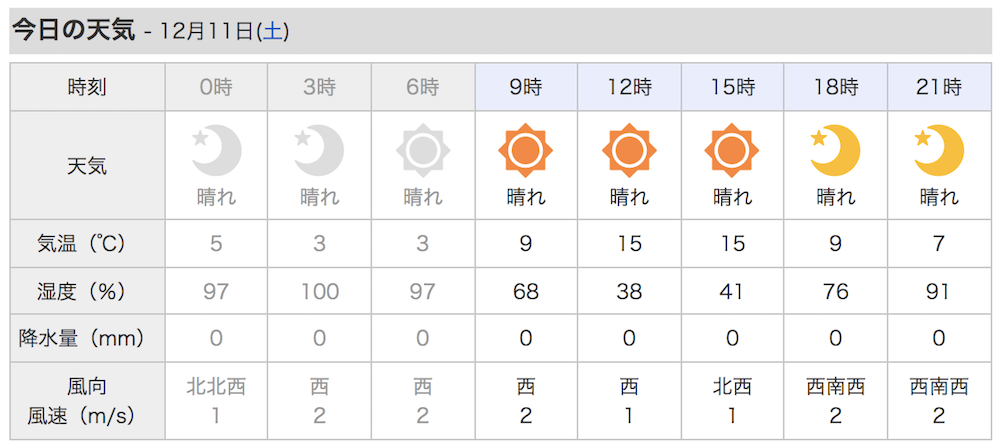
Task: Click the yellow moon icon at 18時
Action: [835, 150]
